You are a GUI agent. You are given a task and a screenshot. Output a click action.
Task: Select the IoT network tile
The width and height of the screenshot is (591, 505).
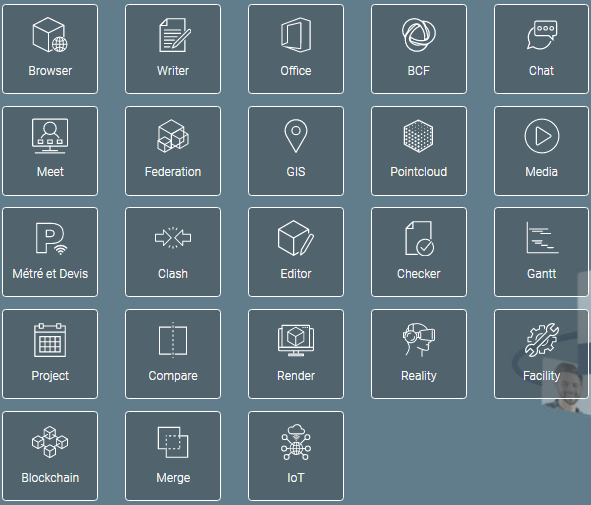[296, 456]
